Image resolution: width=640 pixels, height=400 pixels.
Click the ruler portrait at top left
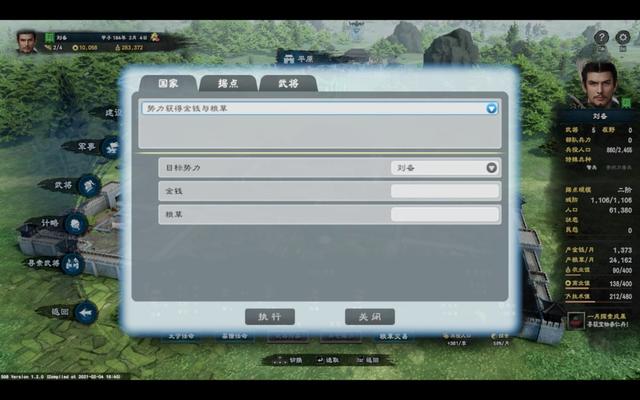point(27,41)
